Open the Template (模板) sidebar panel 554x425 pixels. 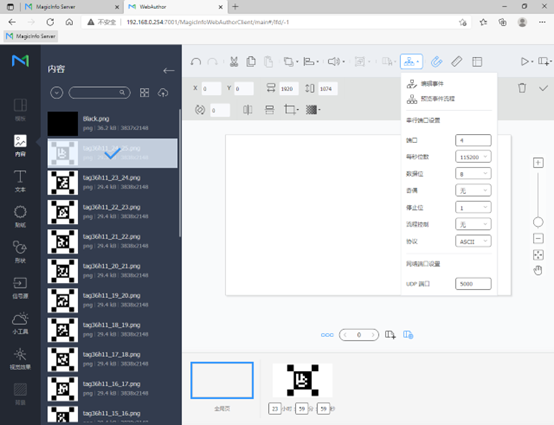click(x=20, y=110)
